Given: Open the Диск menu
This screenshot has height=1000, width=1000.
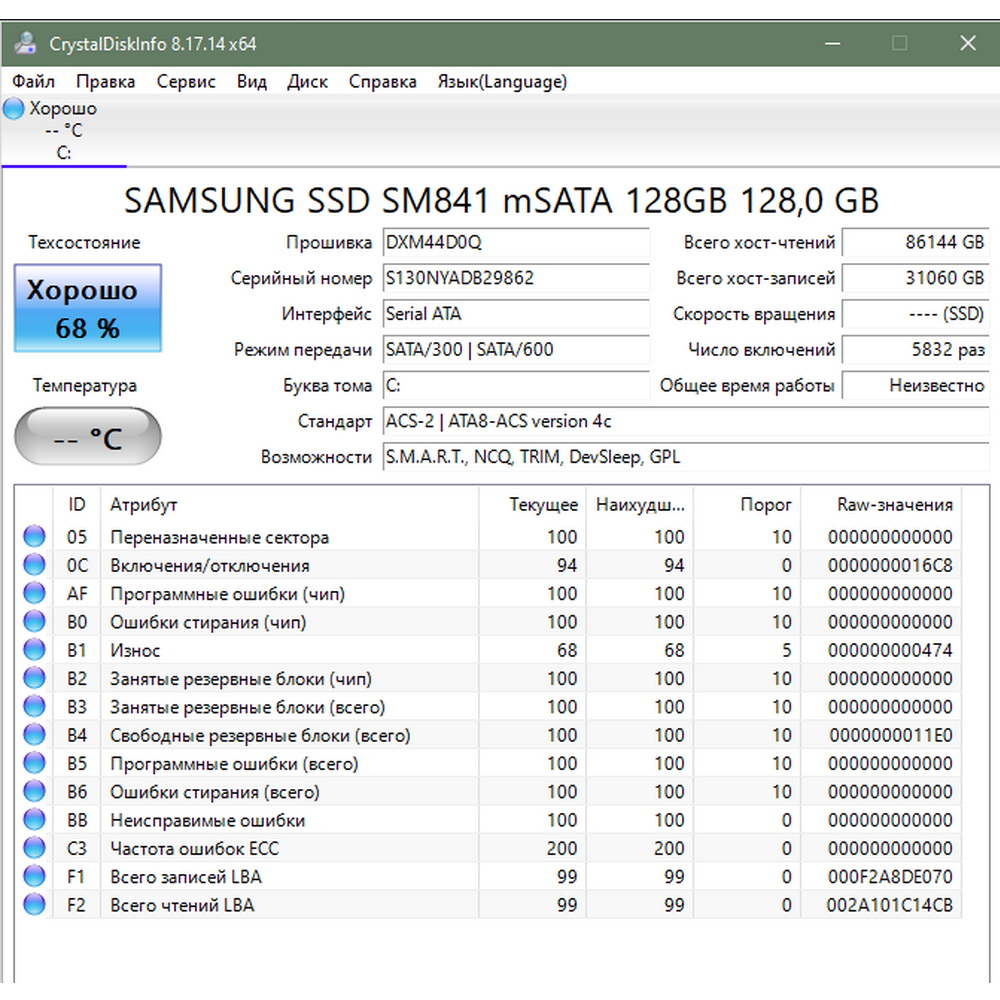Looking at the screenshot, I should click(x=307, y=82).
